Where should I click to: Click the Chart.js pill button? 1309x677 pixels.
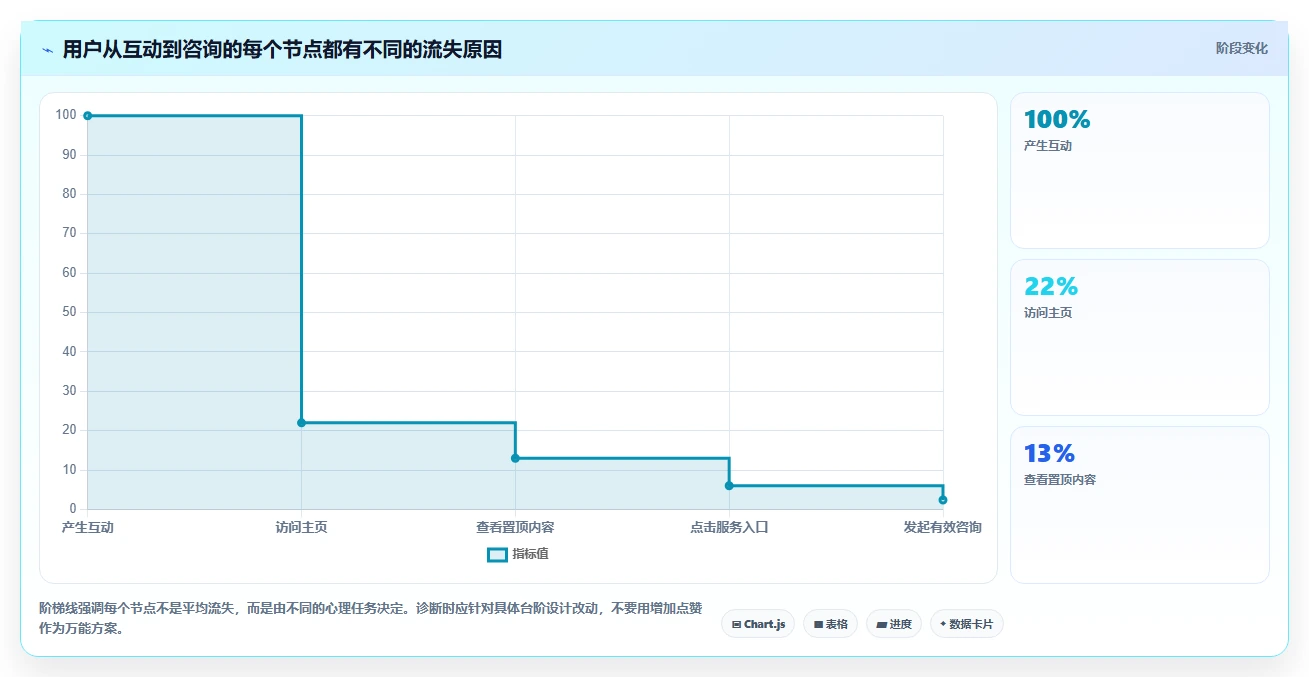click(758, 624)
